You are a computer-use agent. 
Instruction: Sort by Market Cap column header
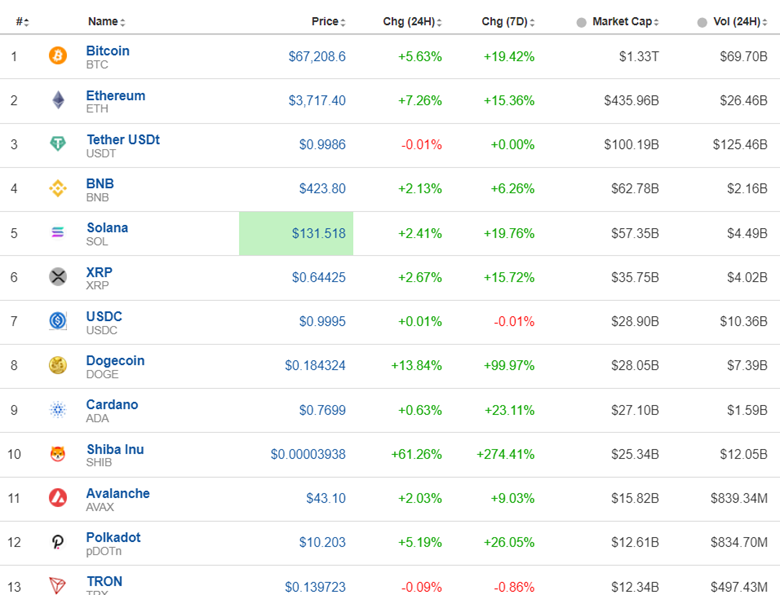[625, 22]
